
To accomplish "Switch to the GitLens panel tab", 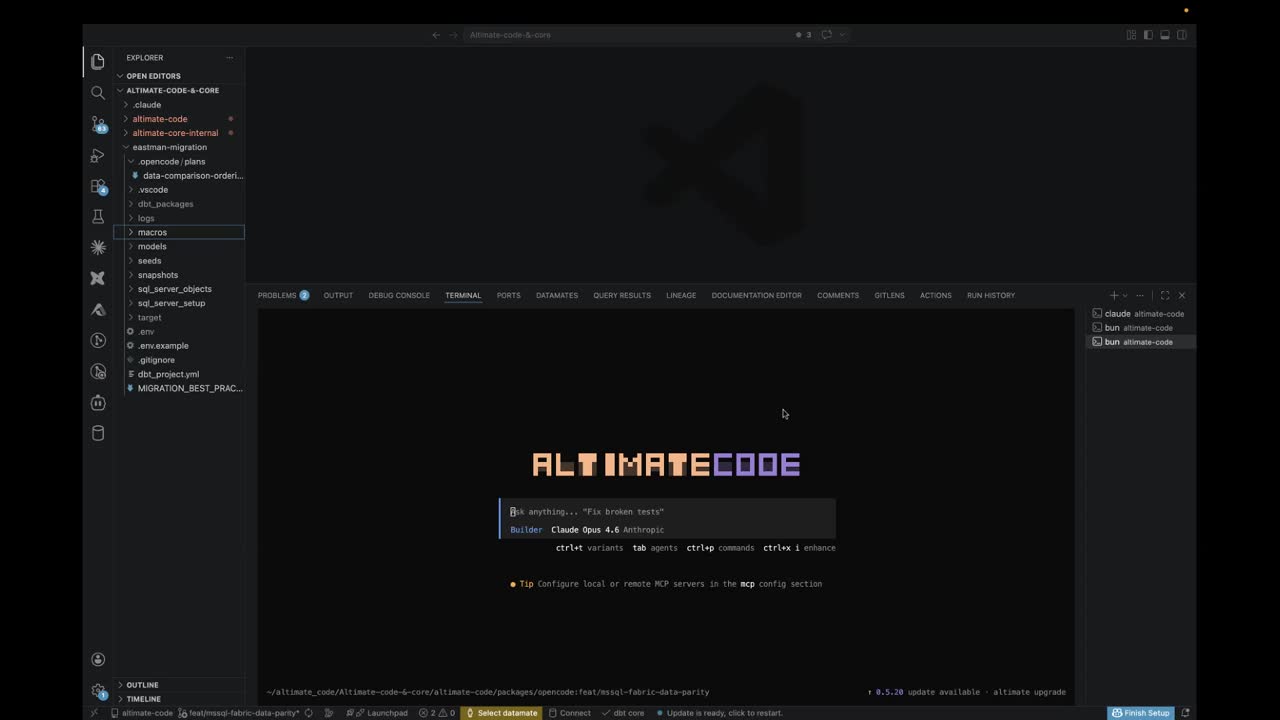I will [889, 295].
